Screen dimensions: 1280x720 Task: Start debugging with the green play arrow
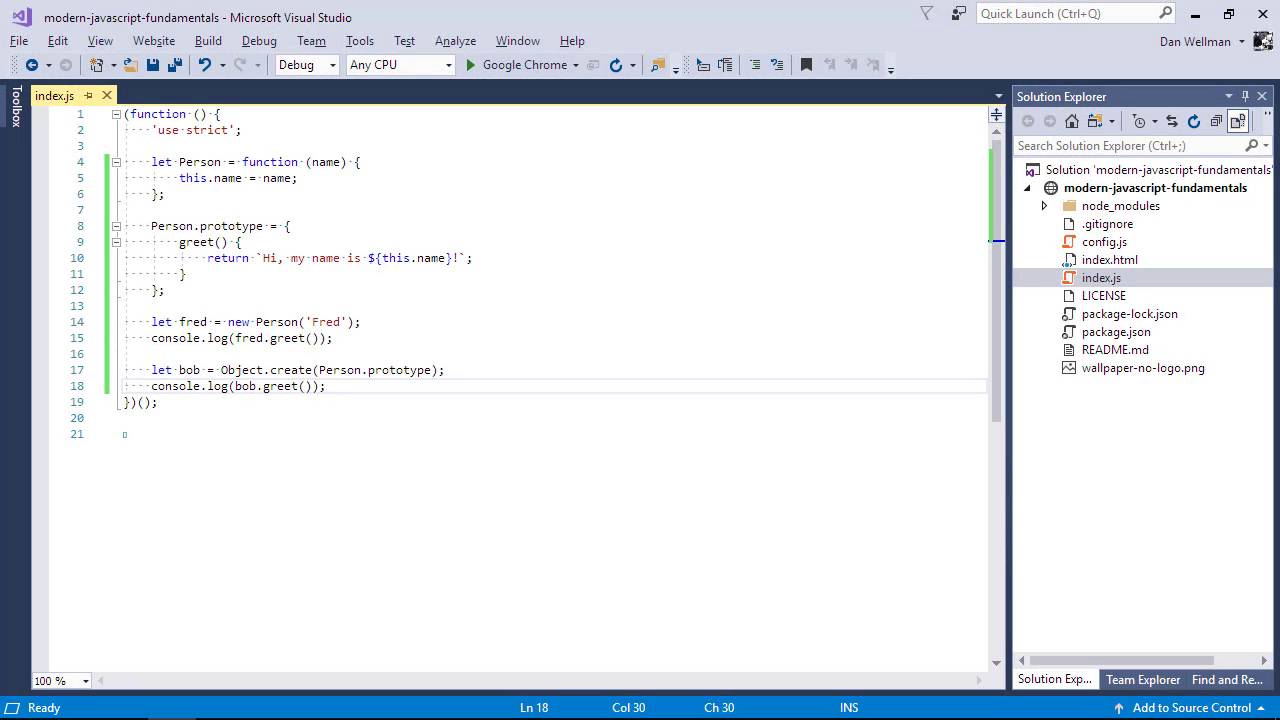coord(470,65)
